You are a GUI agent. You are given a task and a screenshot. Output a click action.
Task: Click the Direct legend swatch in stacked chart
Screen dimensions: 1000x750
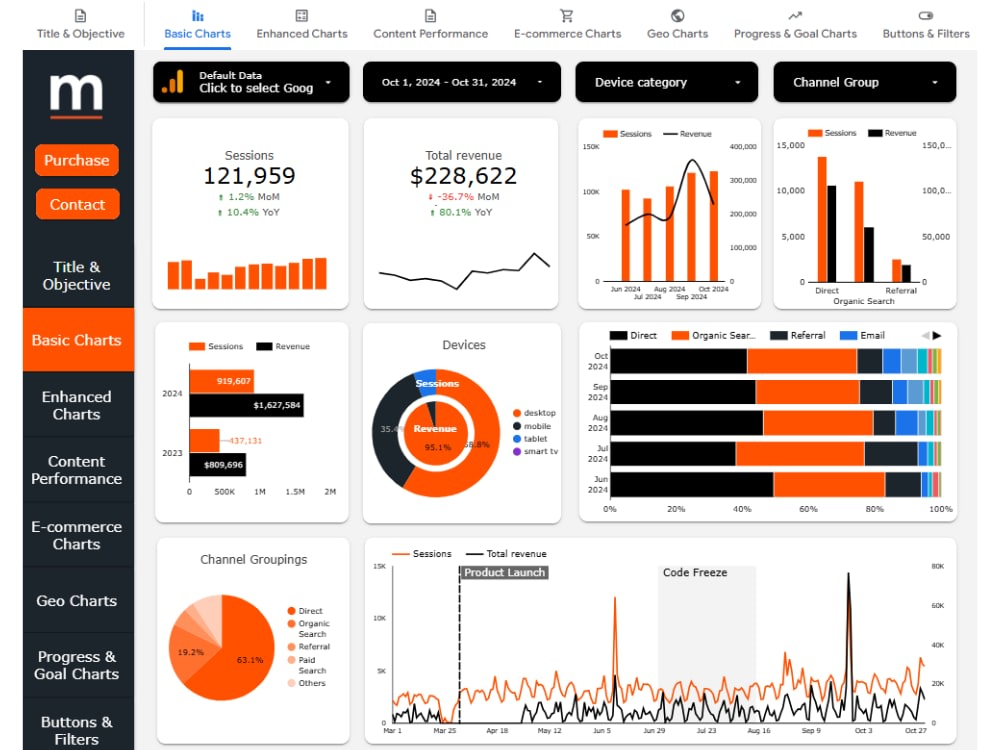[618, 335]
